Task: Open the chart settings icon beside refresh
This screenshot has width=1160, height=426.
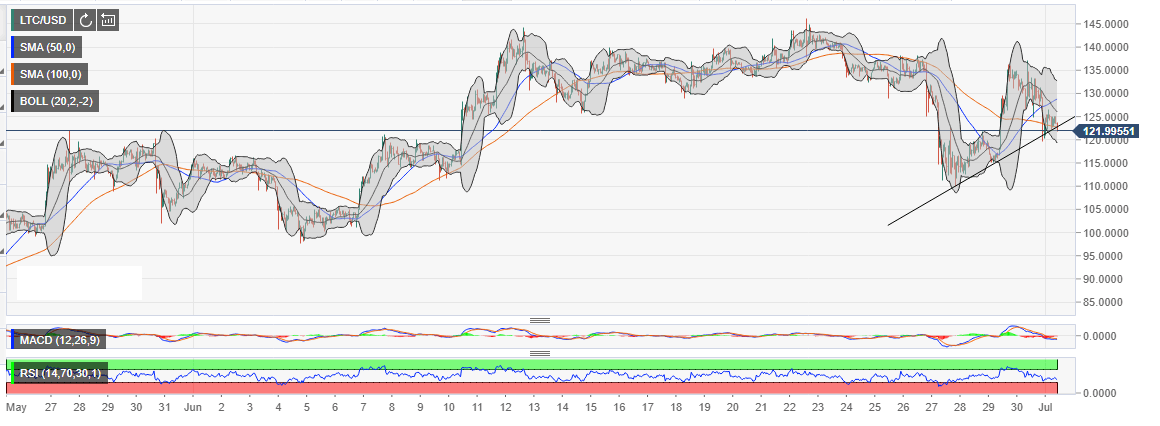Action: click(108, 19)
